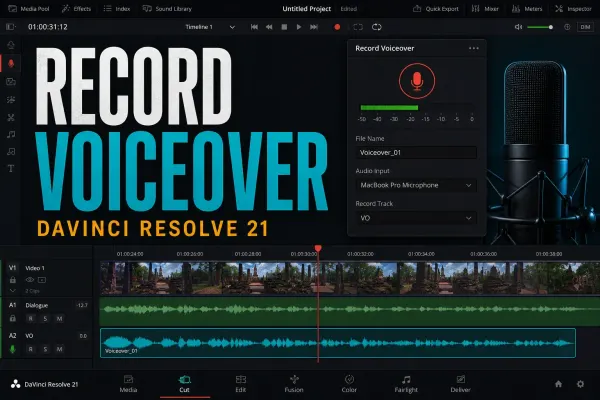Screen dimensions: 600x400
Task: Open the Inspector panel
Action: [x=573, y=8]
